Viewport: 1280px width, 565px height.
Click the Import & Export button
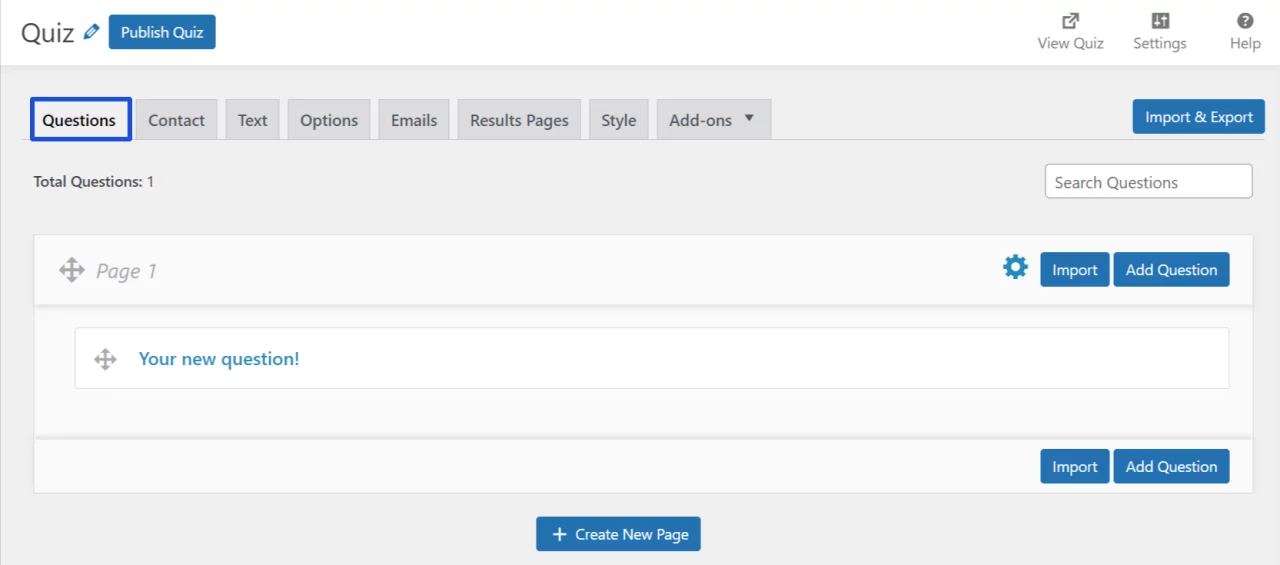pos(1199,117)
